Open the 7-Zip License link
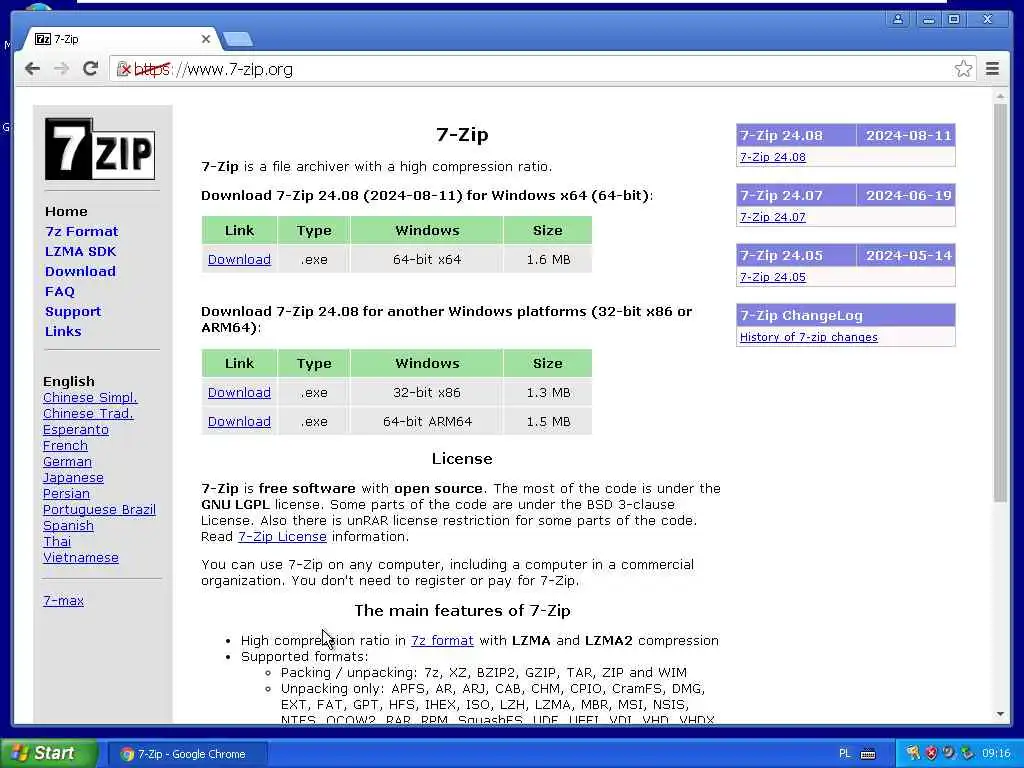The height and width of the screenshot is (768, 1024). [x=282, y=536]
